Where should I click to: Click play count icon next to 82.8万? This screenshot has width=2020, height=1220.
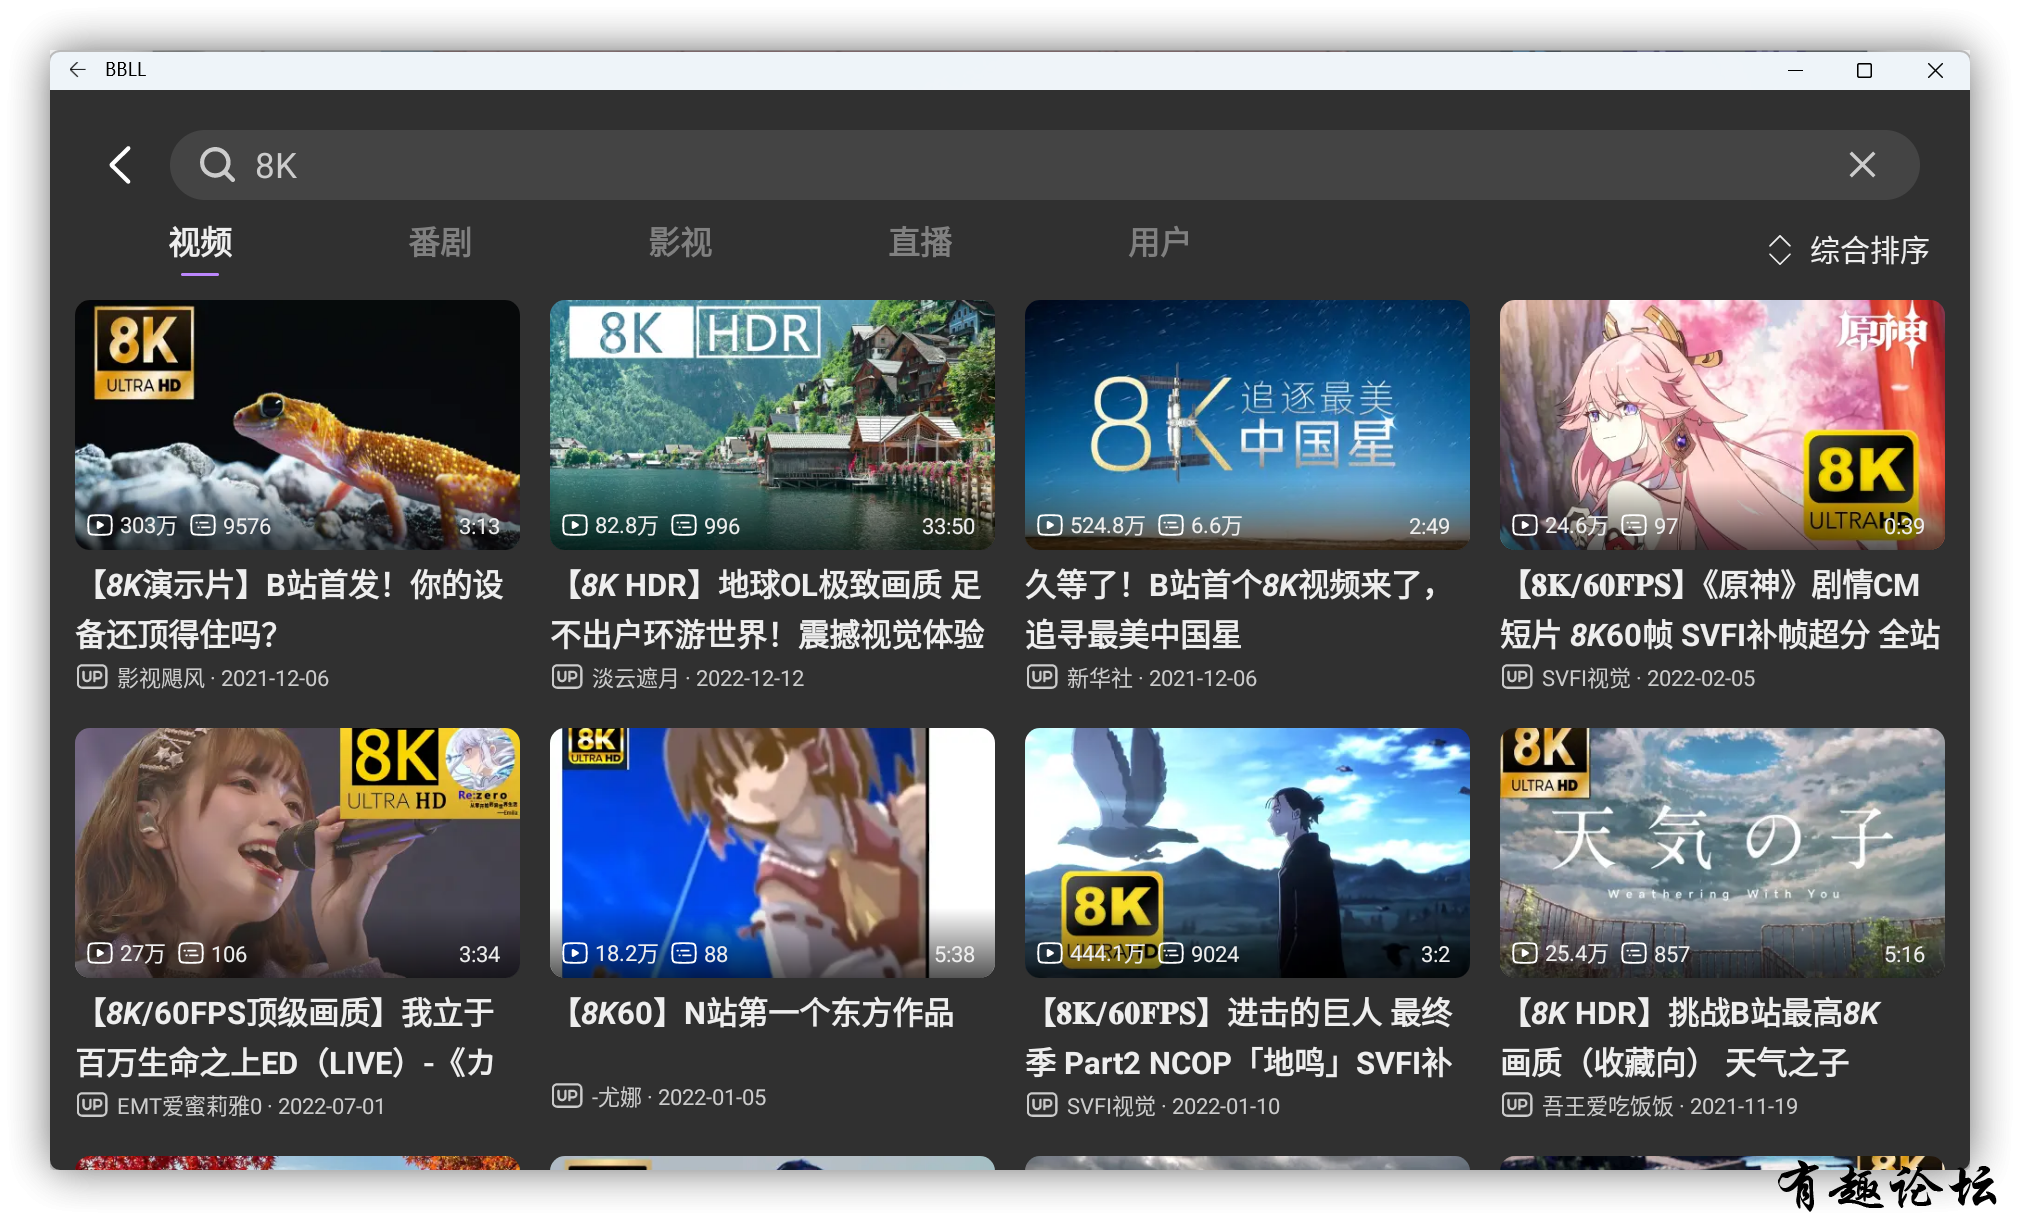(x=574, y=525)
